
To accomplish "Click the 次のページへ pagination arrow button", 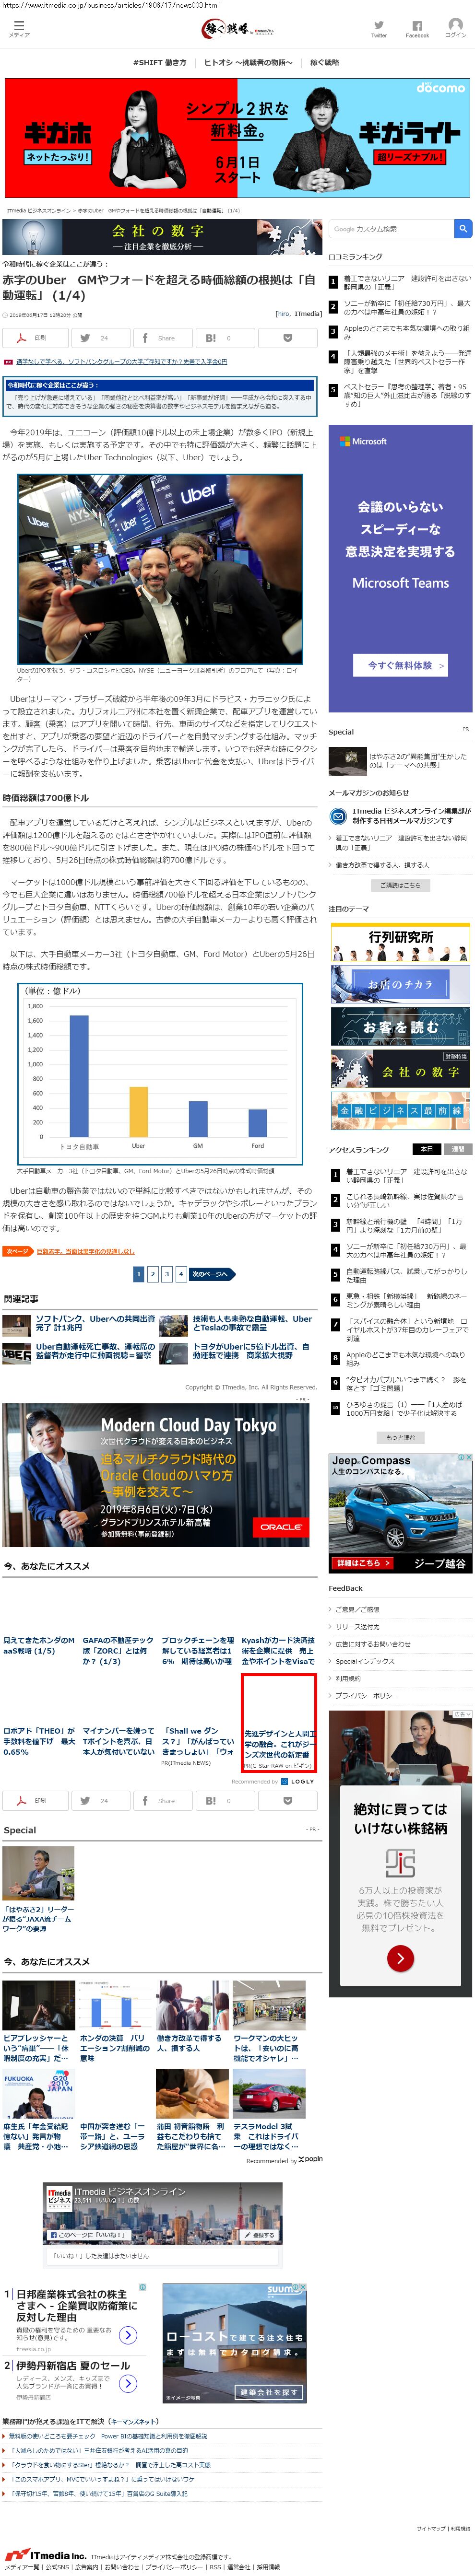I will (212, 1274).
